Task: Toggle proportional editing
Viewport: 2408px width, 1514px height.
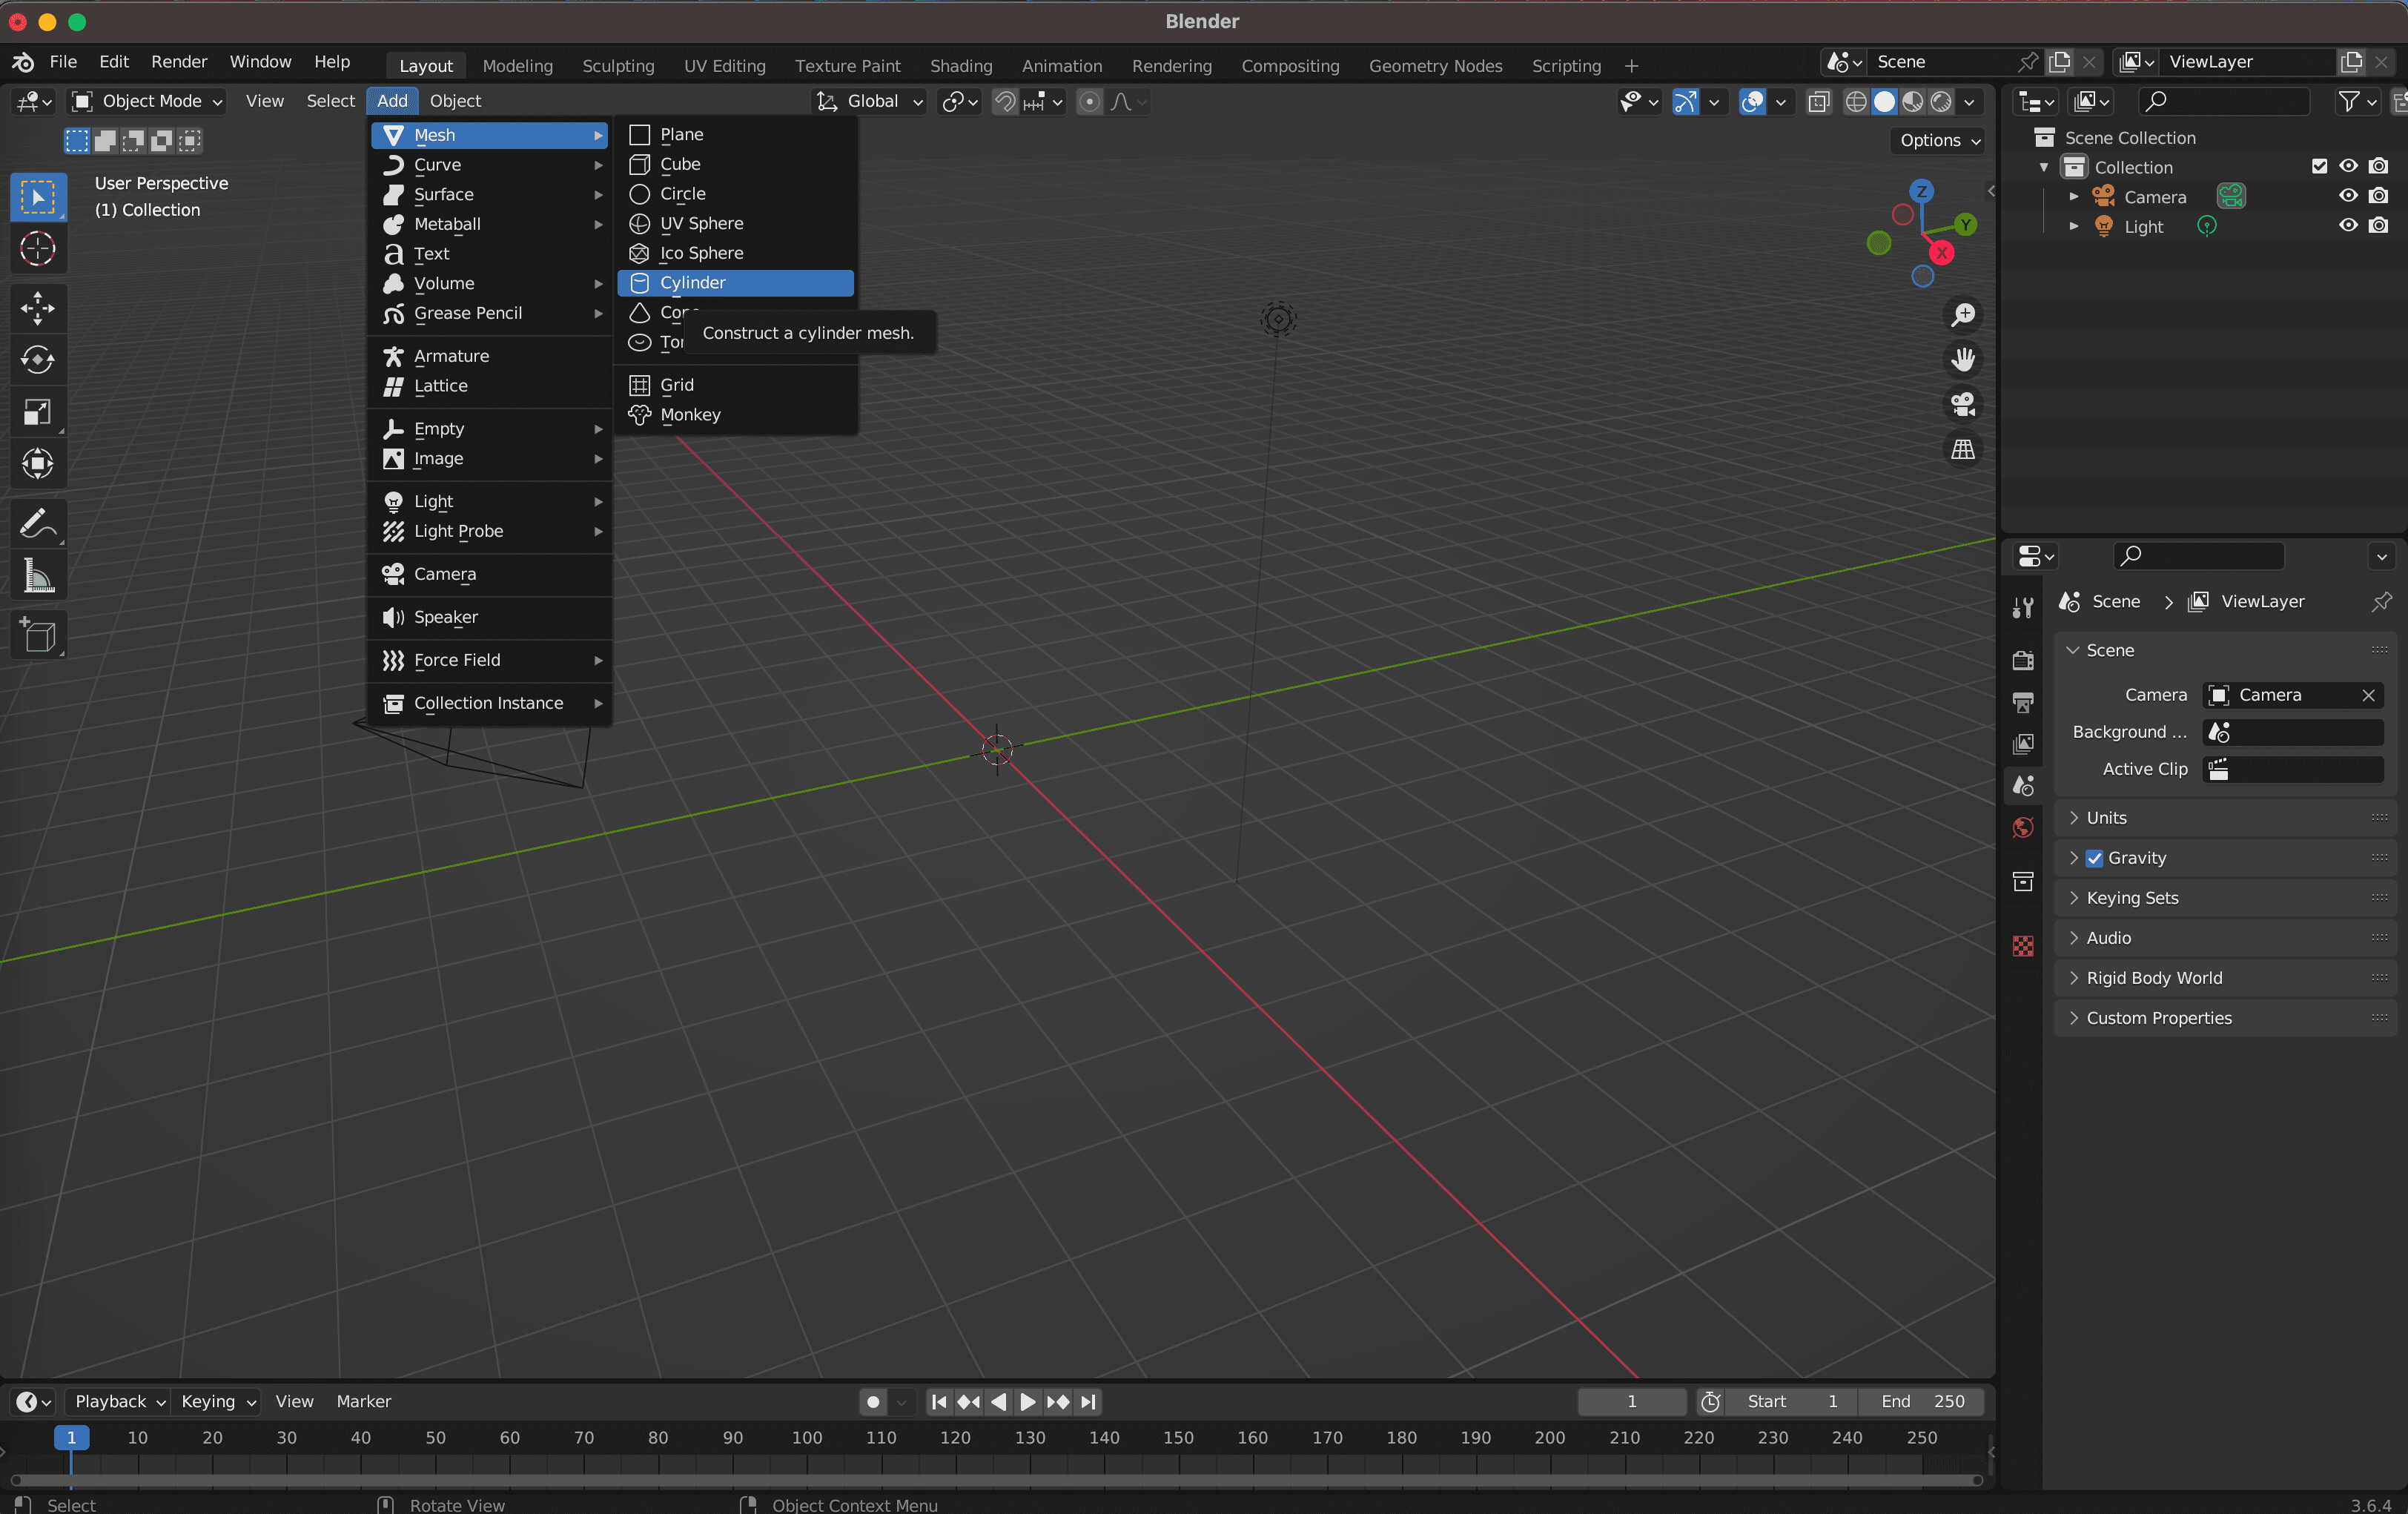Action: click(1090, 101)
